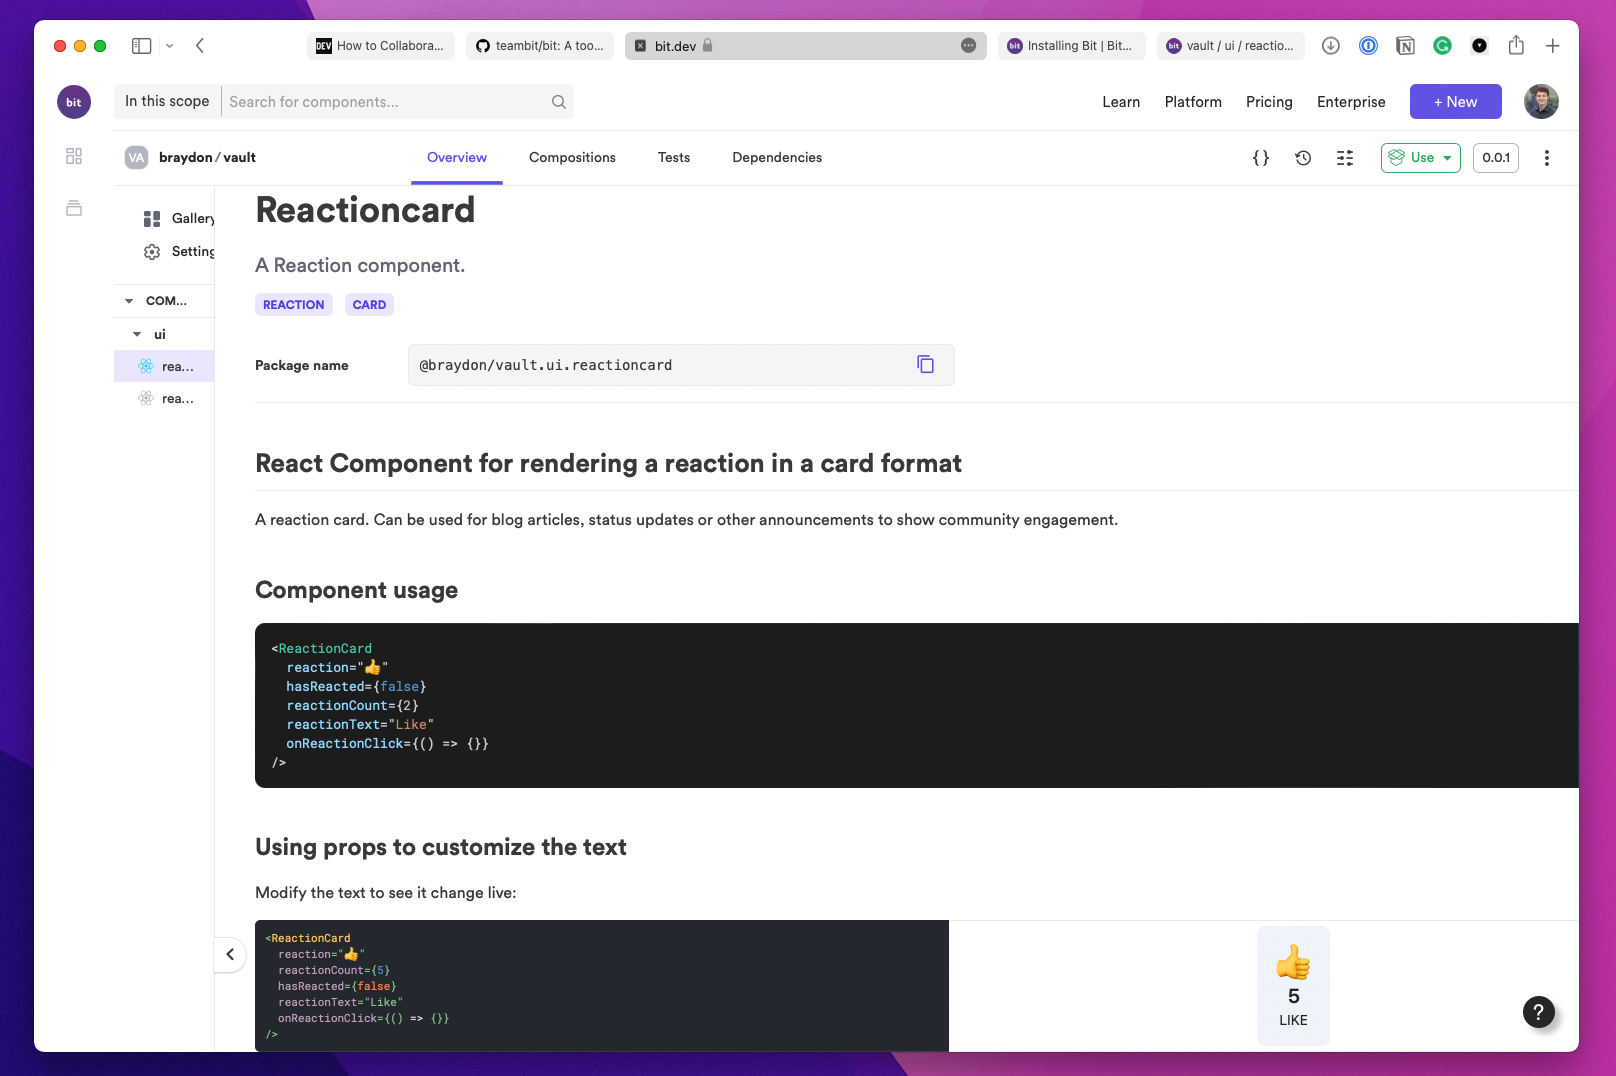
Task: Select the second rea... component in tree
Action: (x=164, y=399)
